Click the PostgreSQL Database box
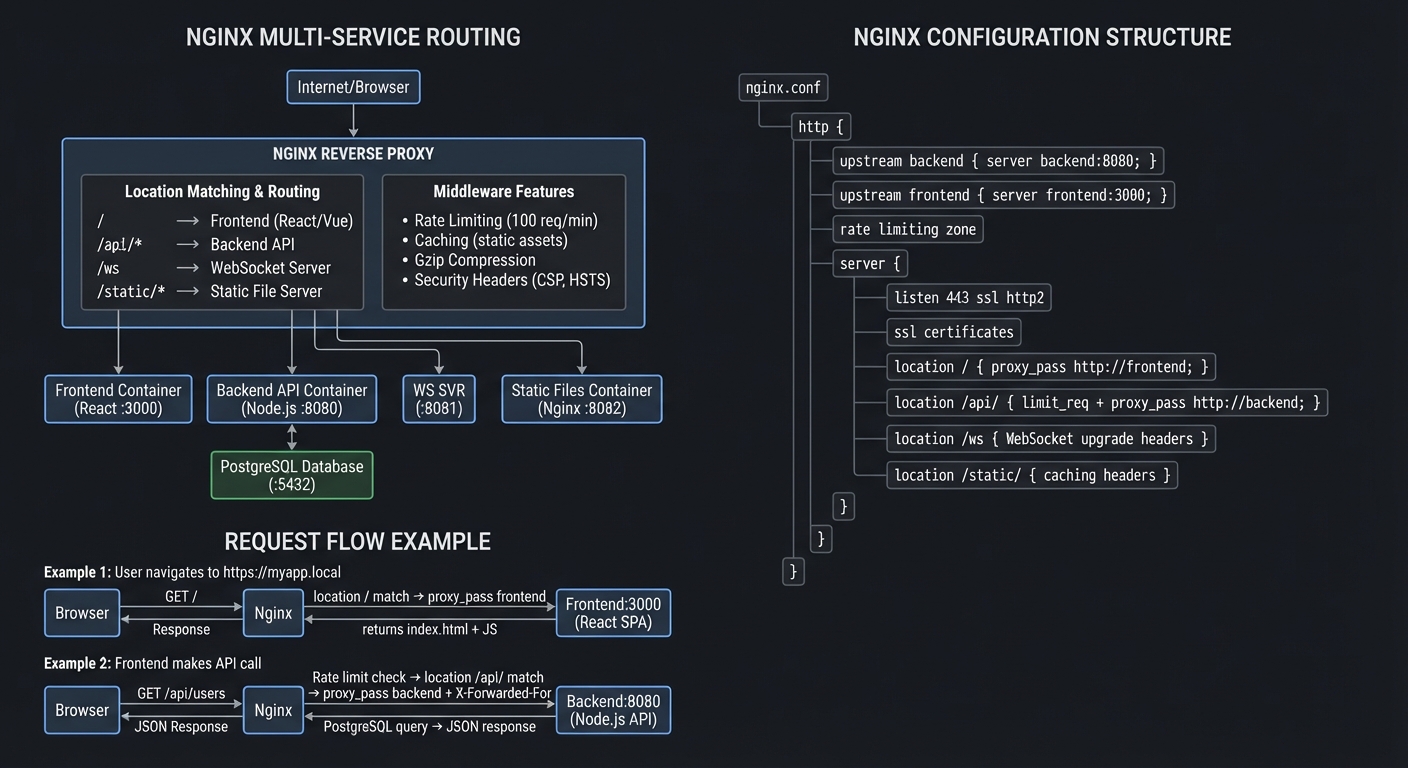Image resolution: width=1408 pixels, height=768 pixels. click(x=291, y=474)
